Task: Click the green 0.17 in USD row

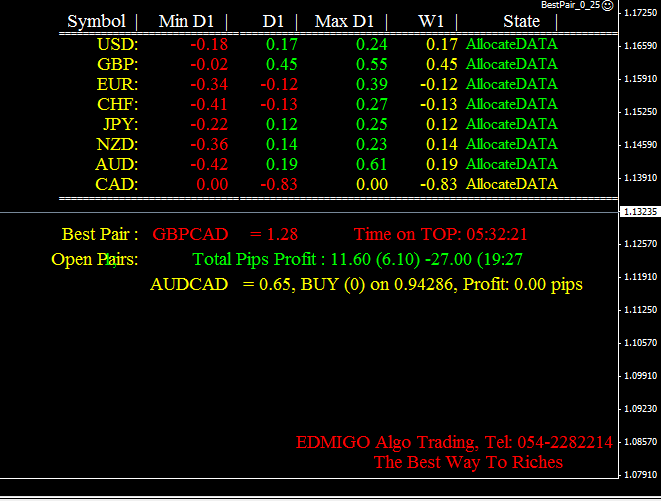Action: pos(282,44)
